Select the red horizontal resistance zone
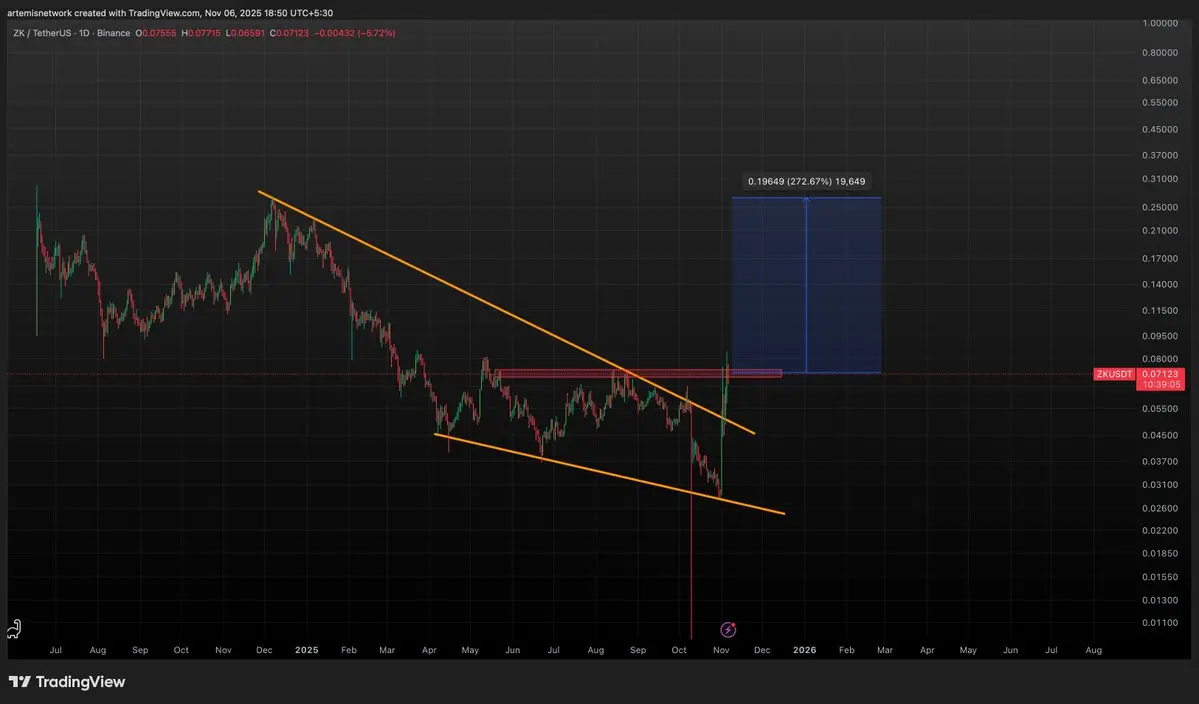 638,374
